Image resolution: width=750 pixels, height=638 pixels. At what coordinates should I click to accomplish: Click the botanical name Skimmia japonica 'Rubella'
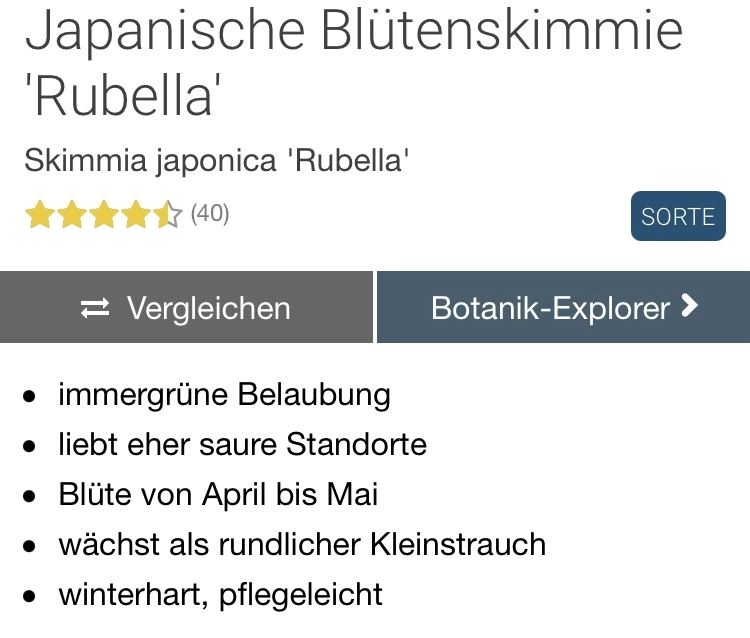coord(217,160)
